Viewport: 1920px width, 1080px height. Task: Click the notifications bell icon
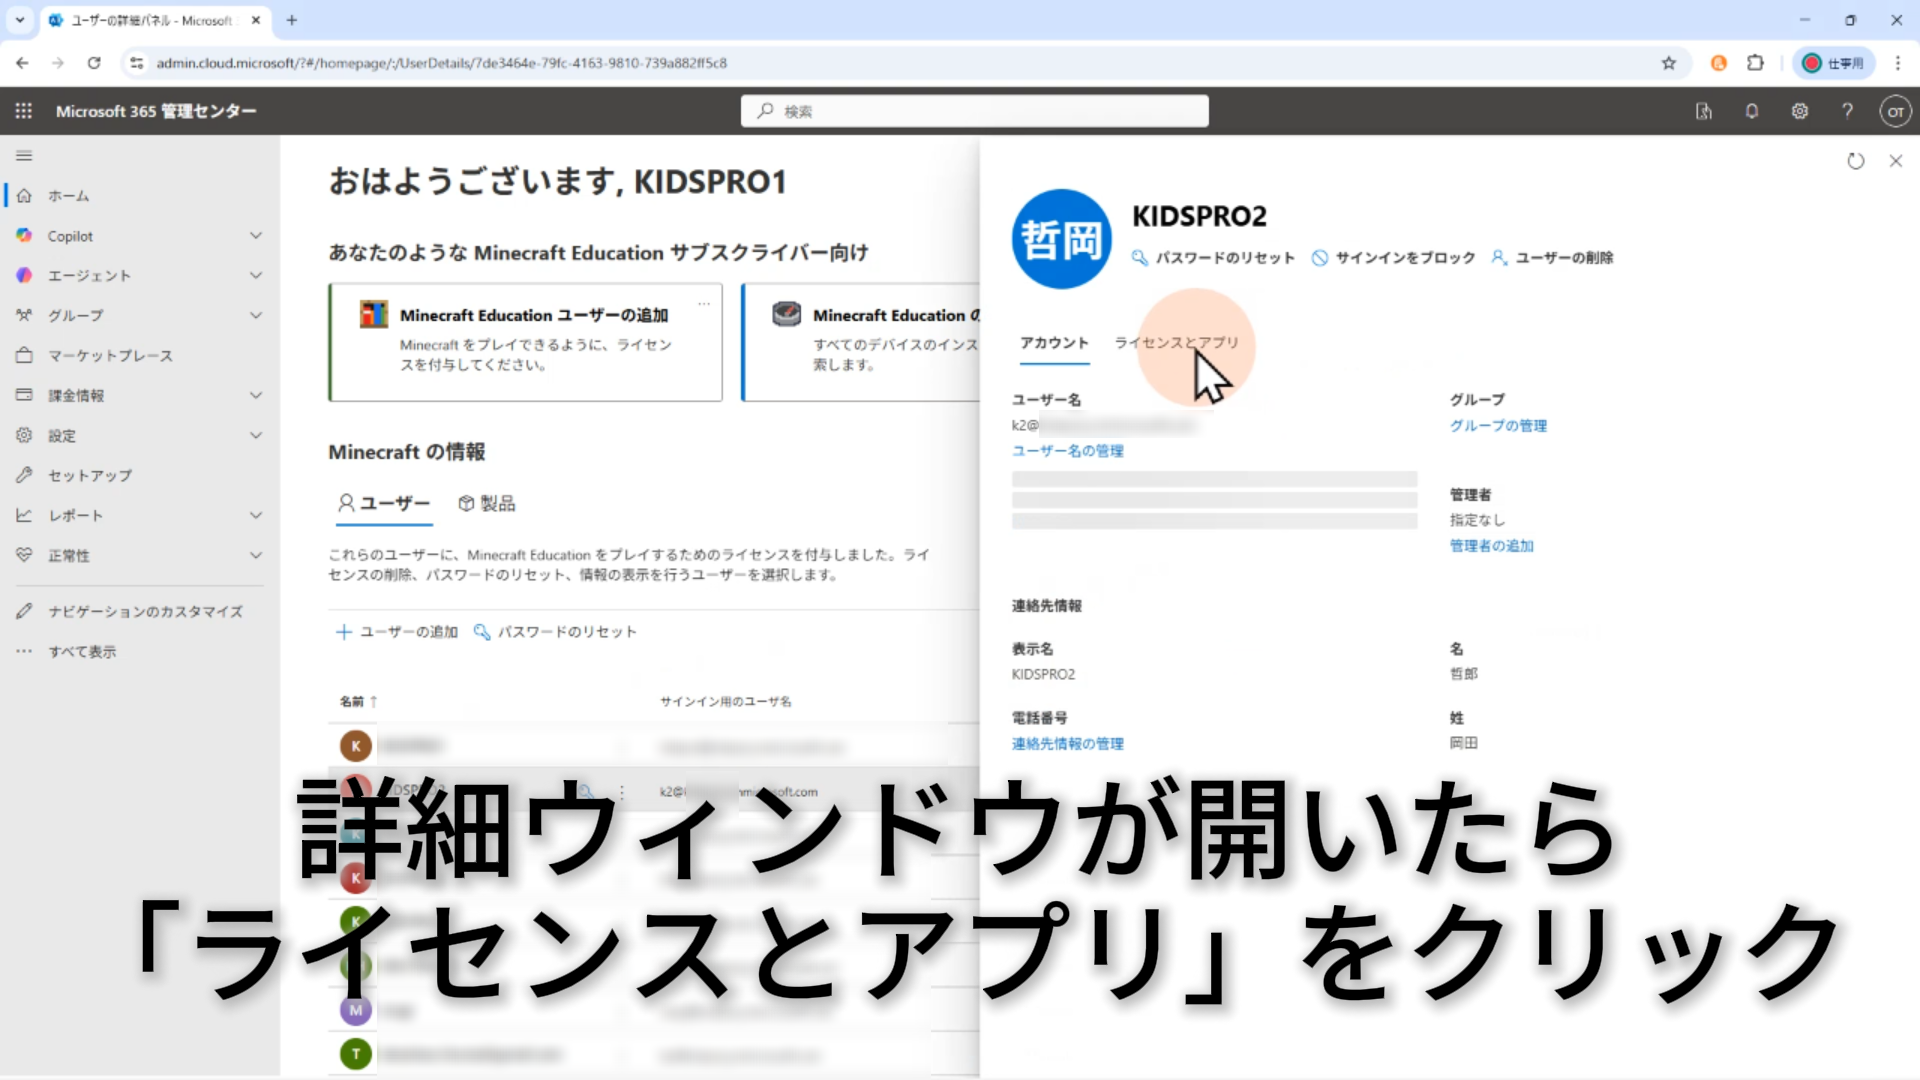point(1752,111)
